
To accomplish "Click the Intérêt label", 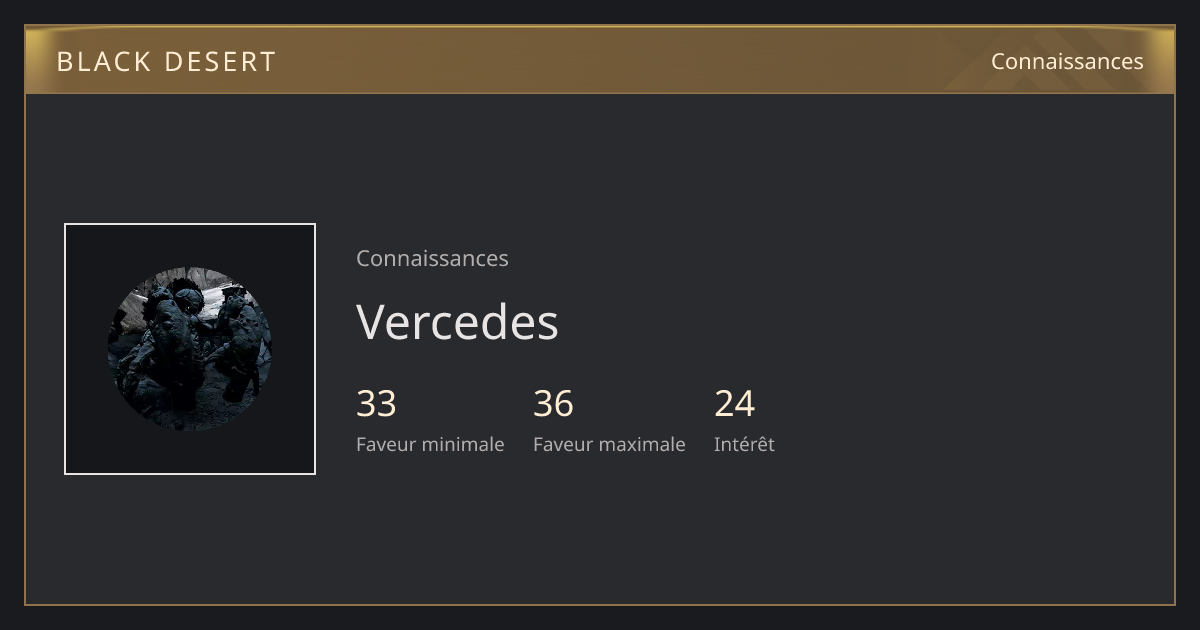I will pyautogui.click(x=744, y=444).
